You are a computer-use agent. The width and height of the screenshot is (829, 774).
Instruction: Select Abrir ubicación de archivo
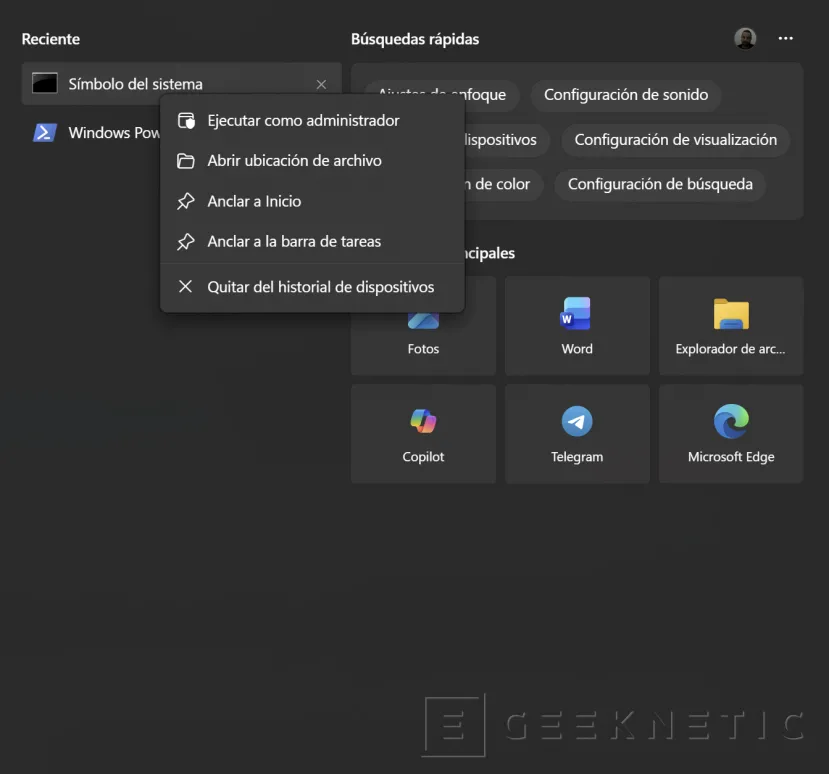(291, 161)
